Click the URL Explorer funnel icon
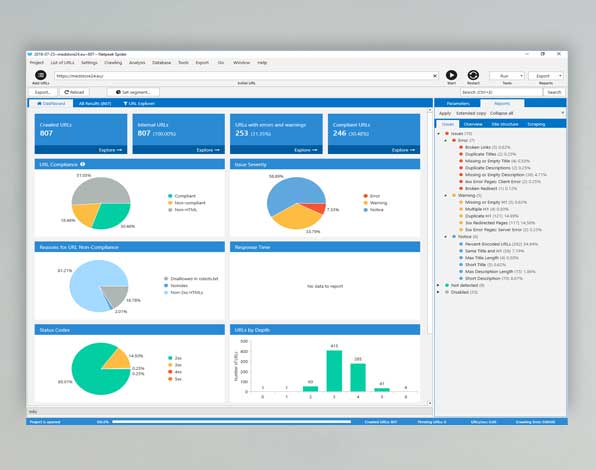 125,103
